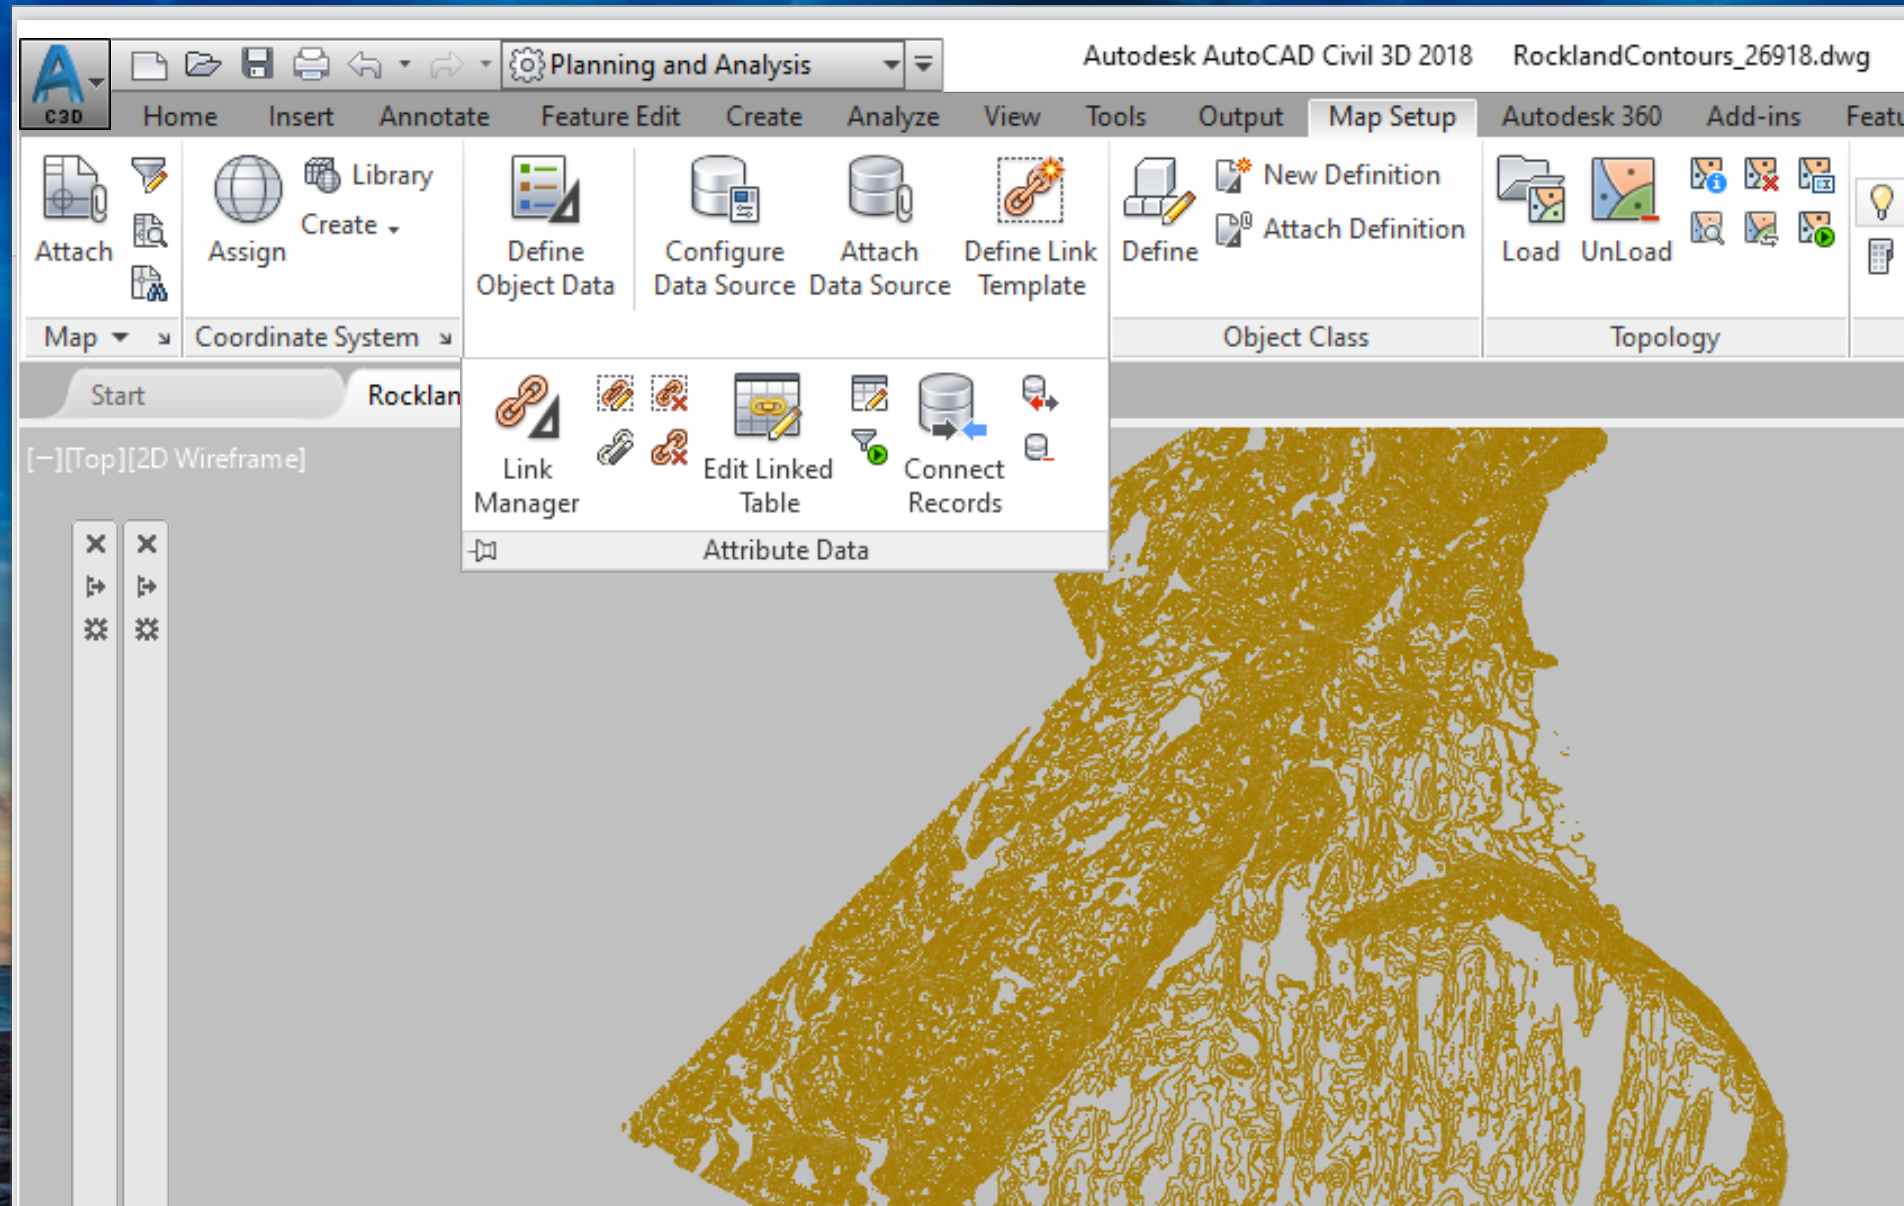The width and height of the screenshot is (1904, 1206).
Task: Click the Define object class icon
Action: coord(1159,190)
